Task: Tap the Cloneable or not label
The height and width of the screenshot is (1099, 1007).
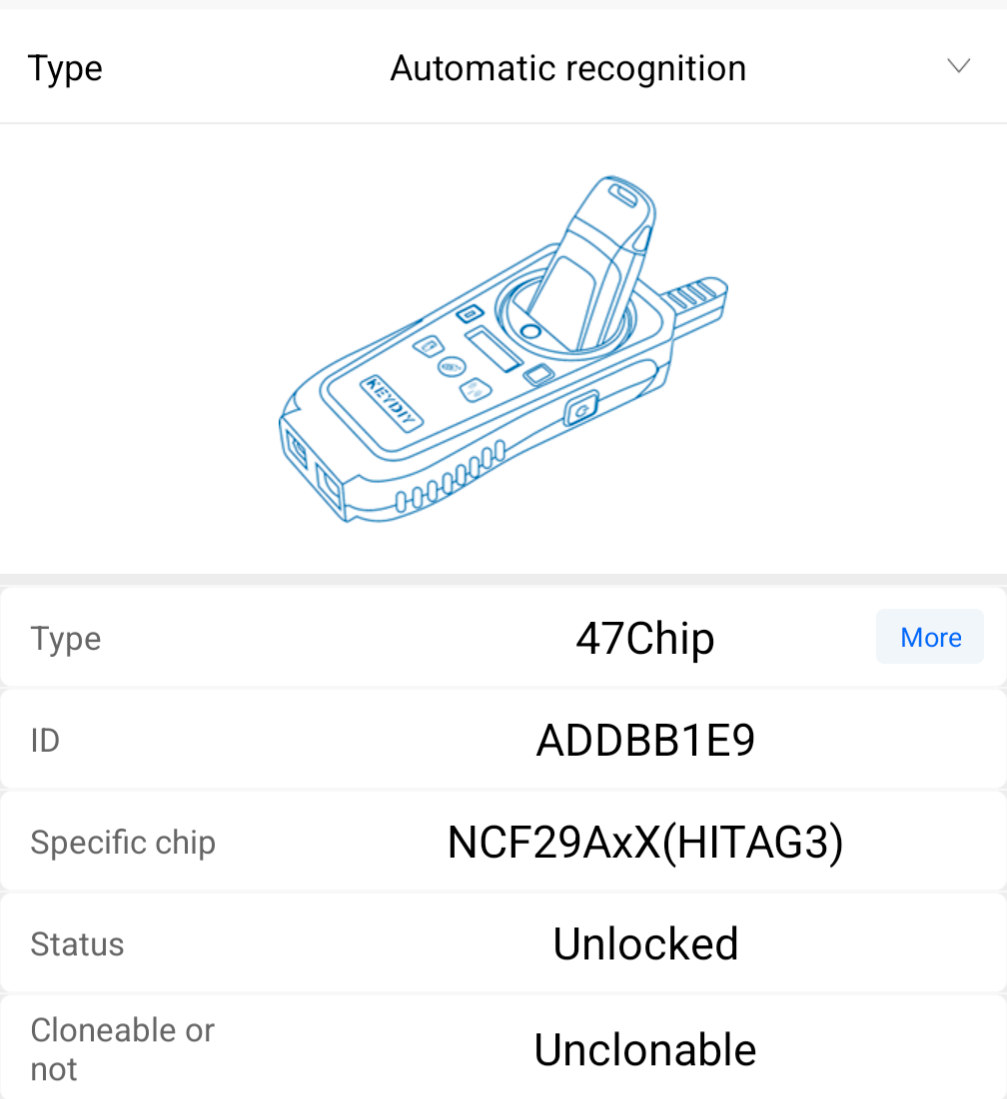Action: [122, 1049]
